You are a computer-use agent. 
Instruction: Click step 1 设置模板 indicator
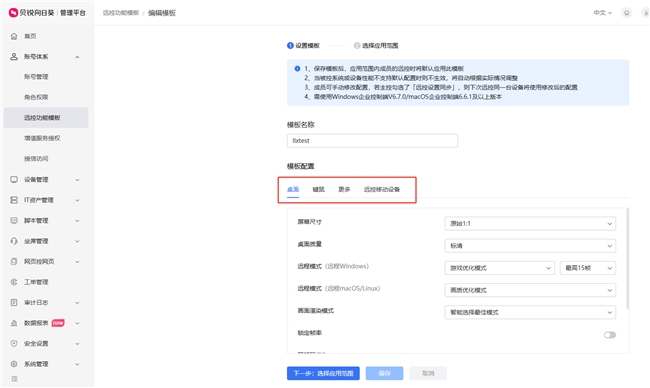(x=303, y=46)
